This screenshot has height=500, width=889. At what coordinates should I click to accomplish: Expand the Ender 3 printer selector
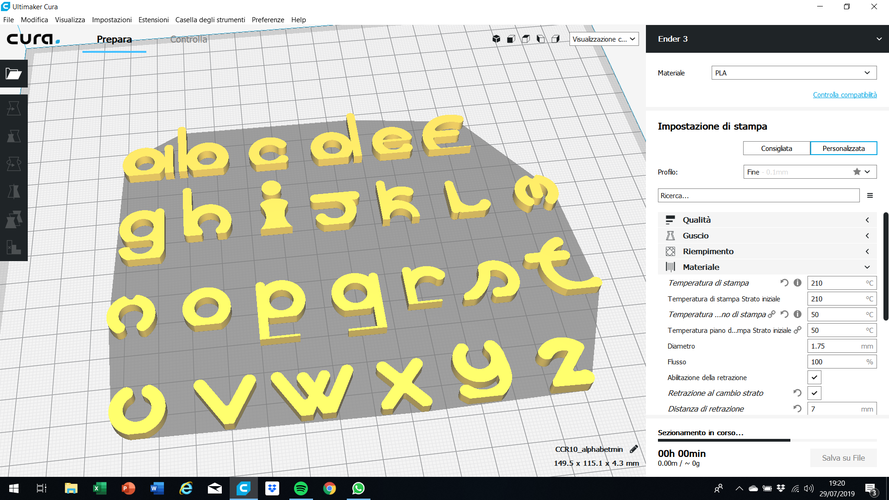pyautogui.click(x=767, y=39)
